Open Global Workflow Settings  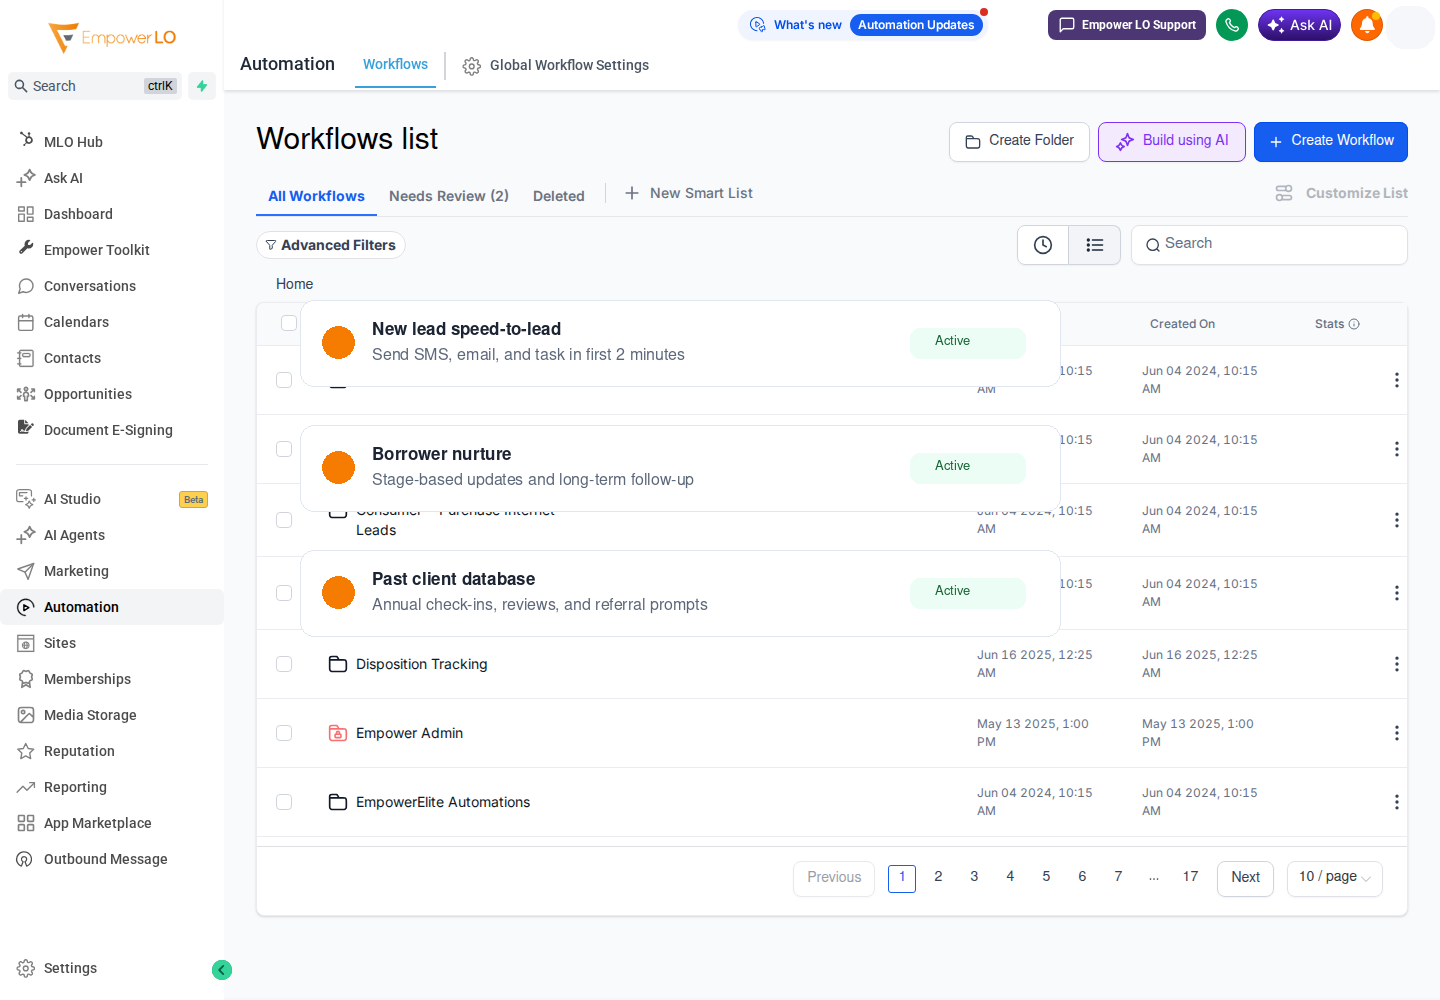pyautogui.click(x=556, y=66)
